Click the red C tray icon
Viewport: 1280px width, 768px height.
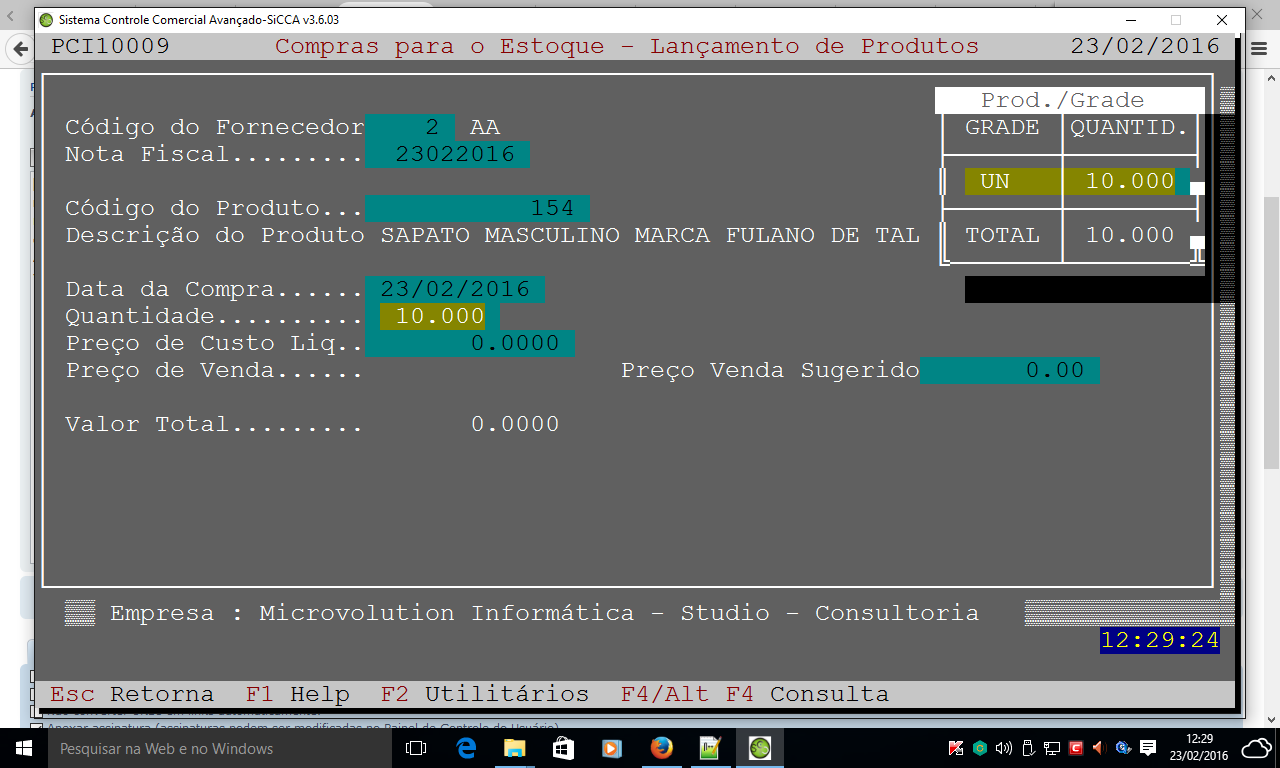(x=1076, y=748)
